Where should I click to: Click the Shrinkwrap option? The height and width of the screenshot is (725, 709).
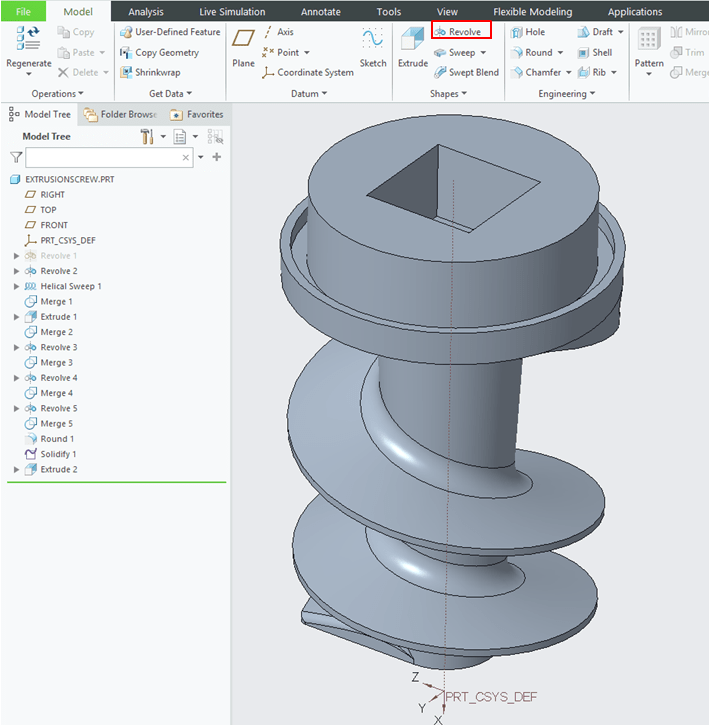click(150, 72)
